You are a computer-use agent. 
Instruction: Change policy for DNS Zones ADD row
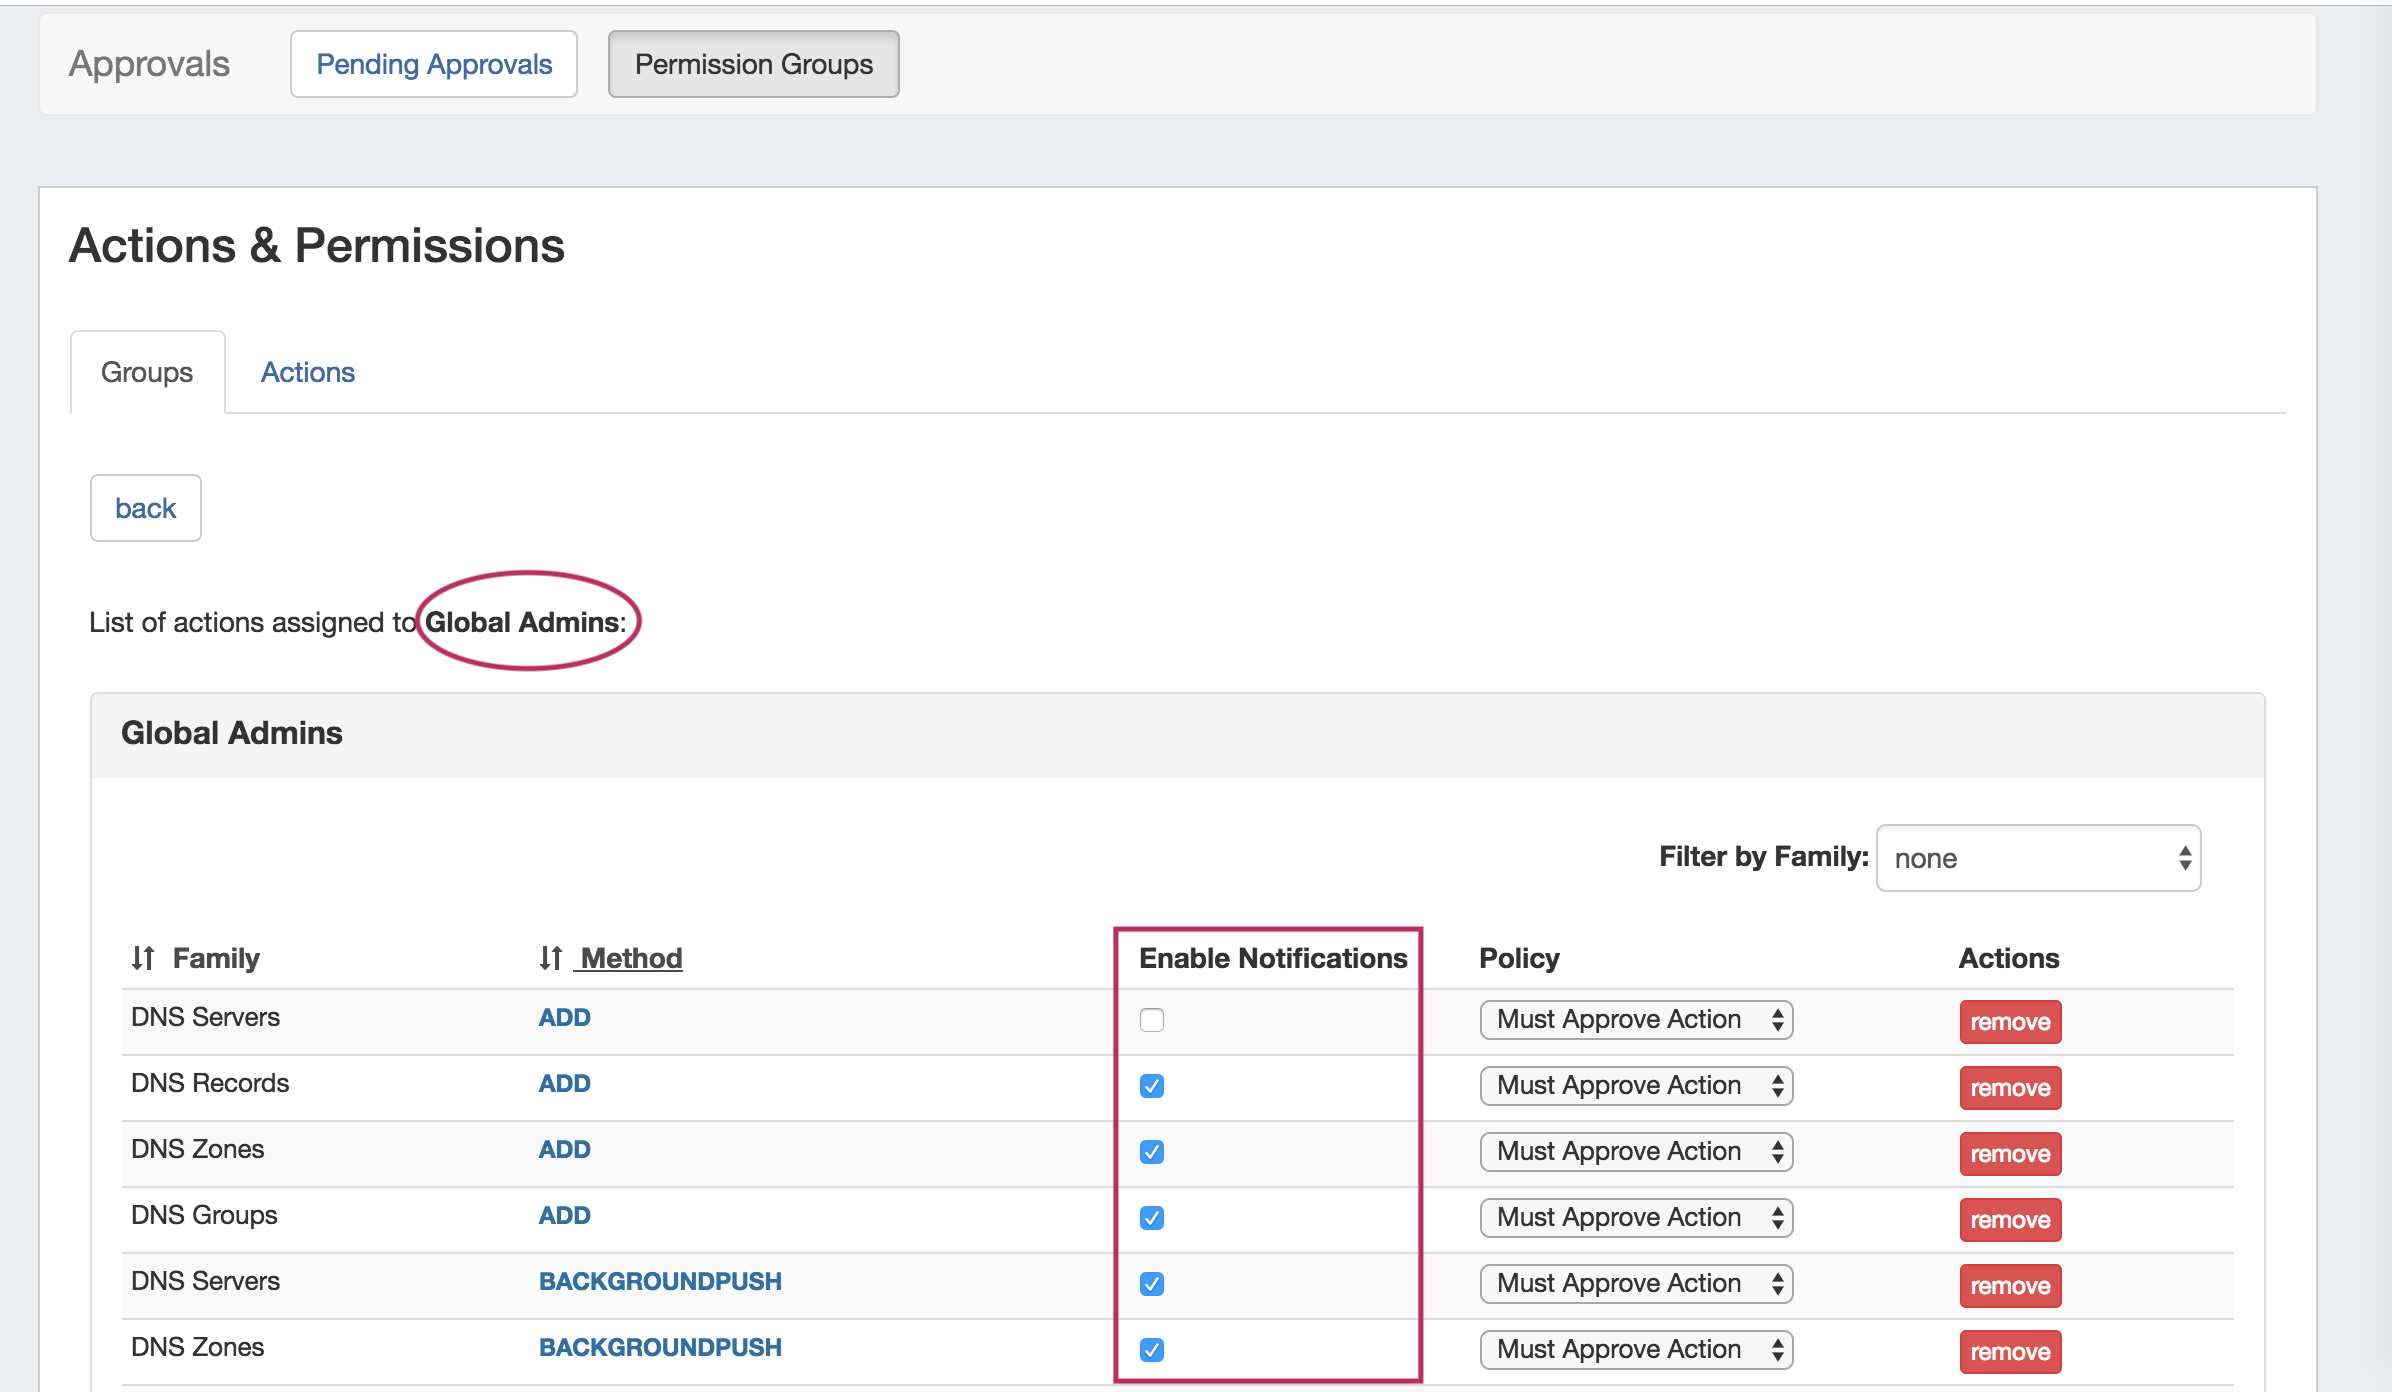[x=1636, y=1152]
